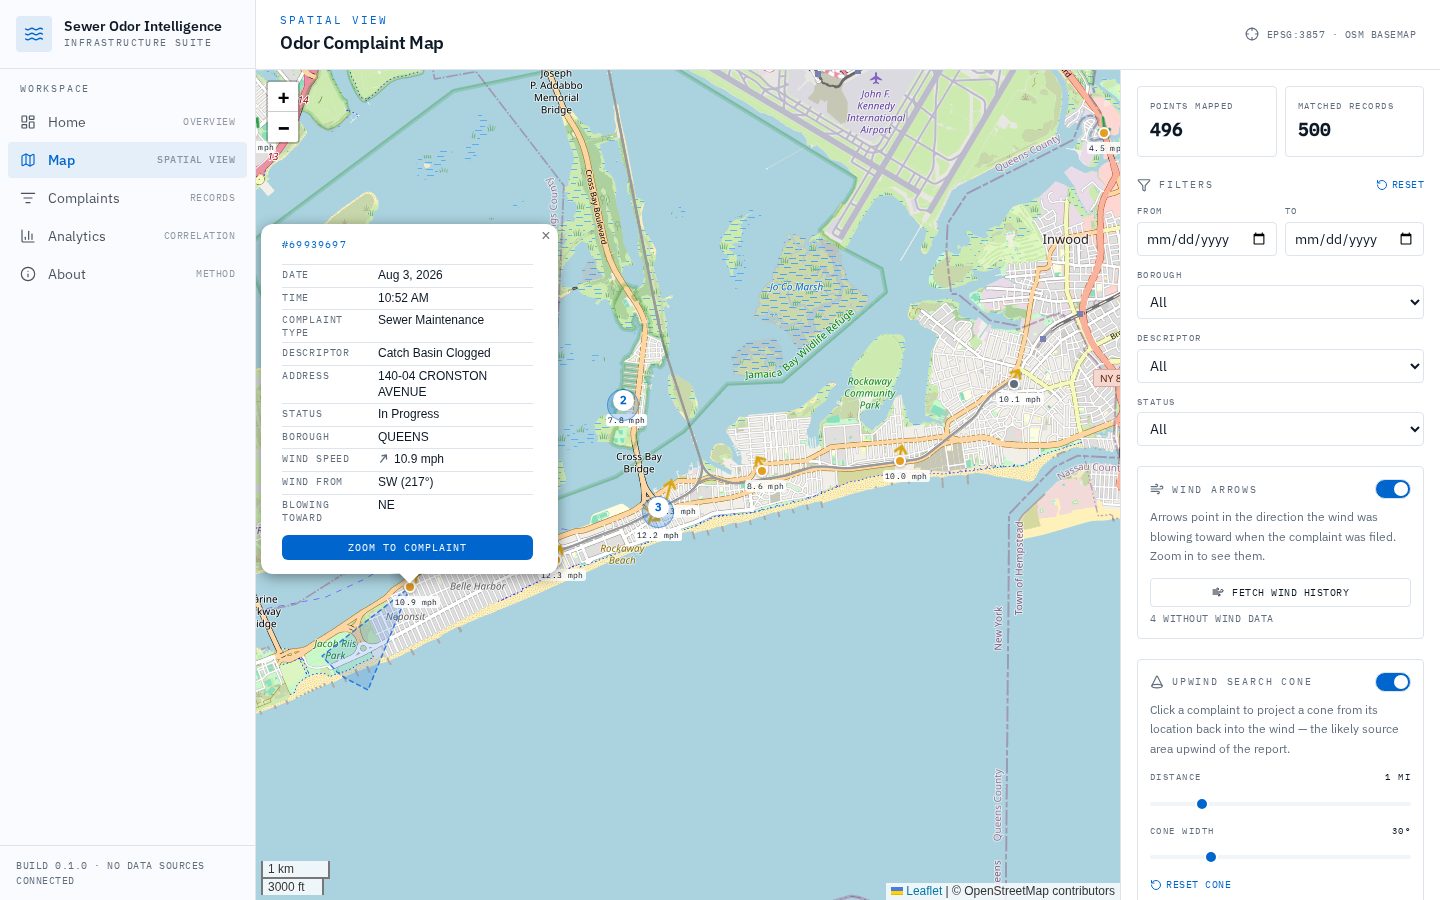Focus the To date field

(x=1354, y=239)
